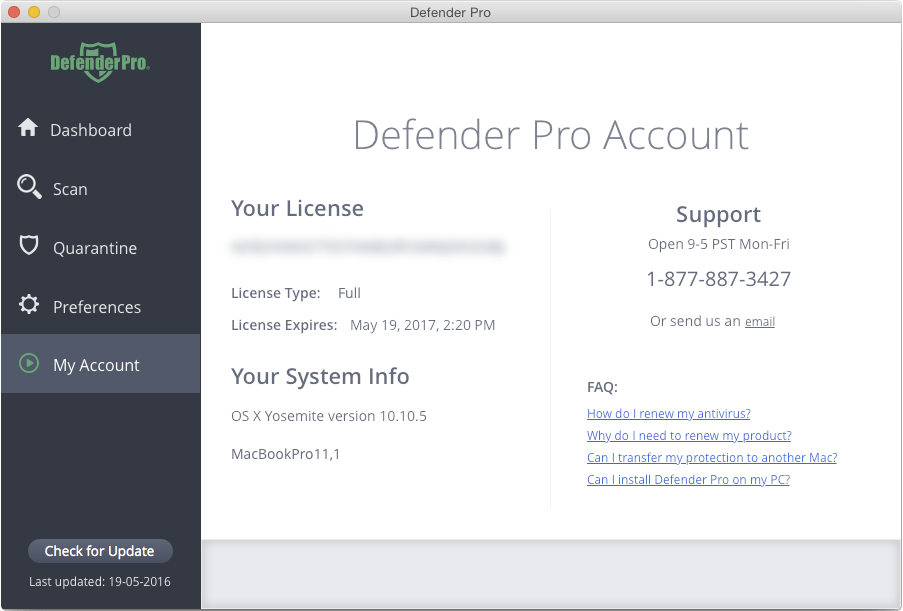Open the Quarantine section
The image size is (903, 611).
click(x=101, y=248)
